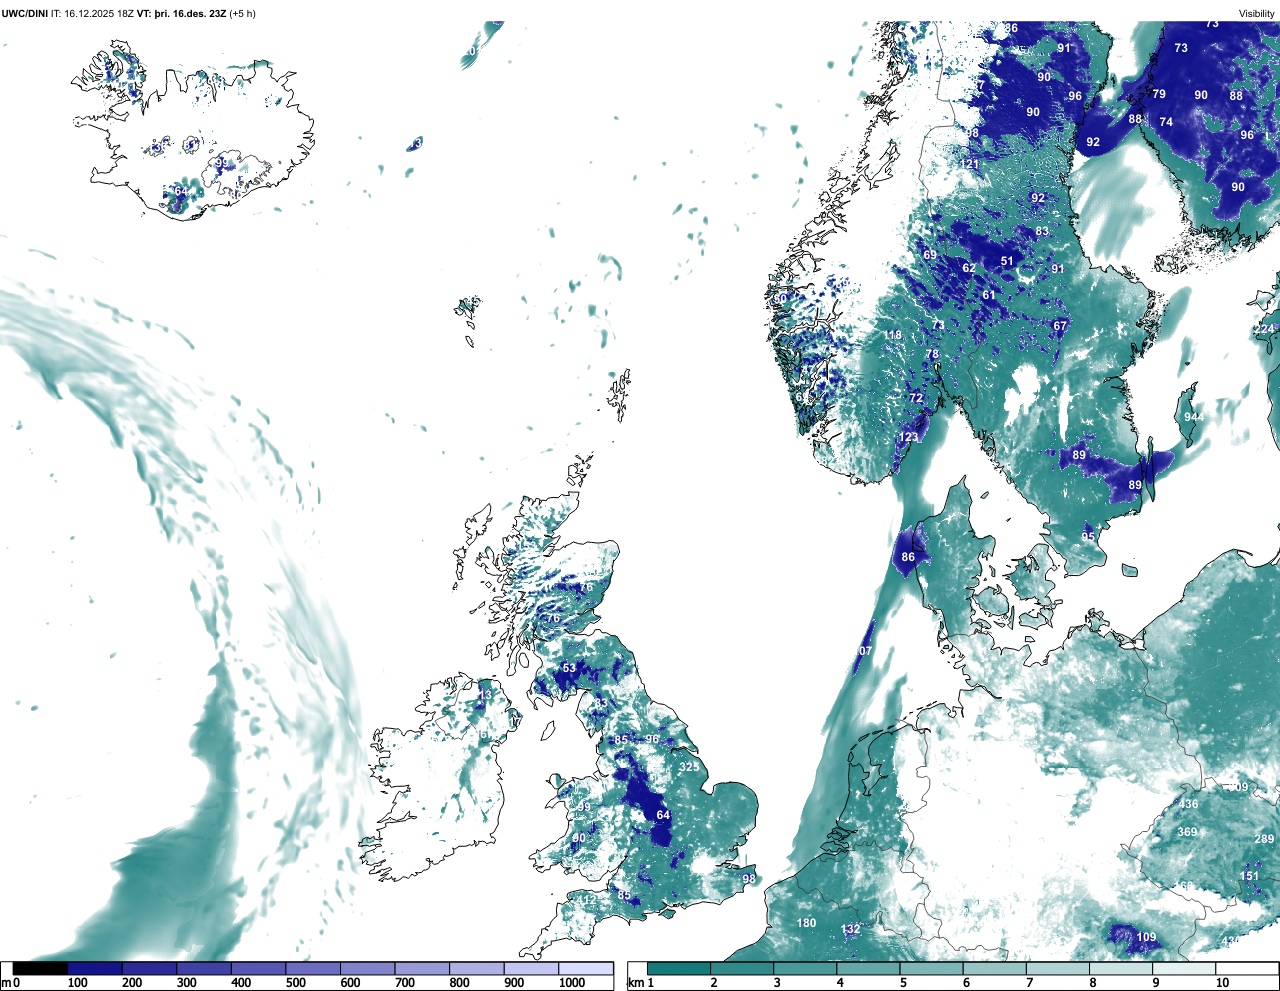Screen dimensions: 1280x991
Task: Click the 5–6 km legend swatch
Action: click(931, 968)
